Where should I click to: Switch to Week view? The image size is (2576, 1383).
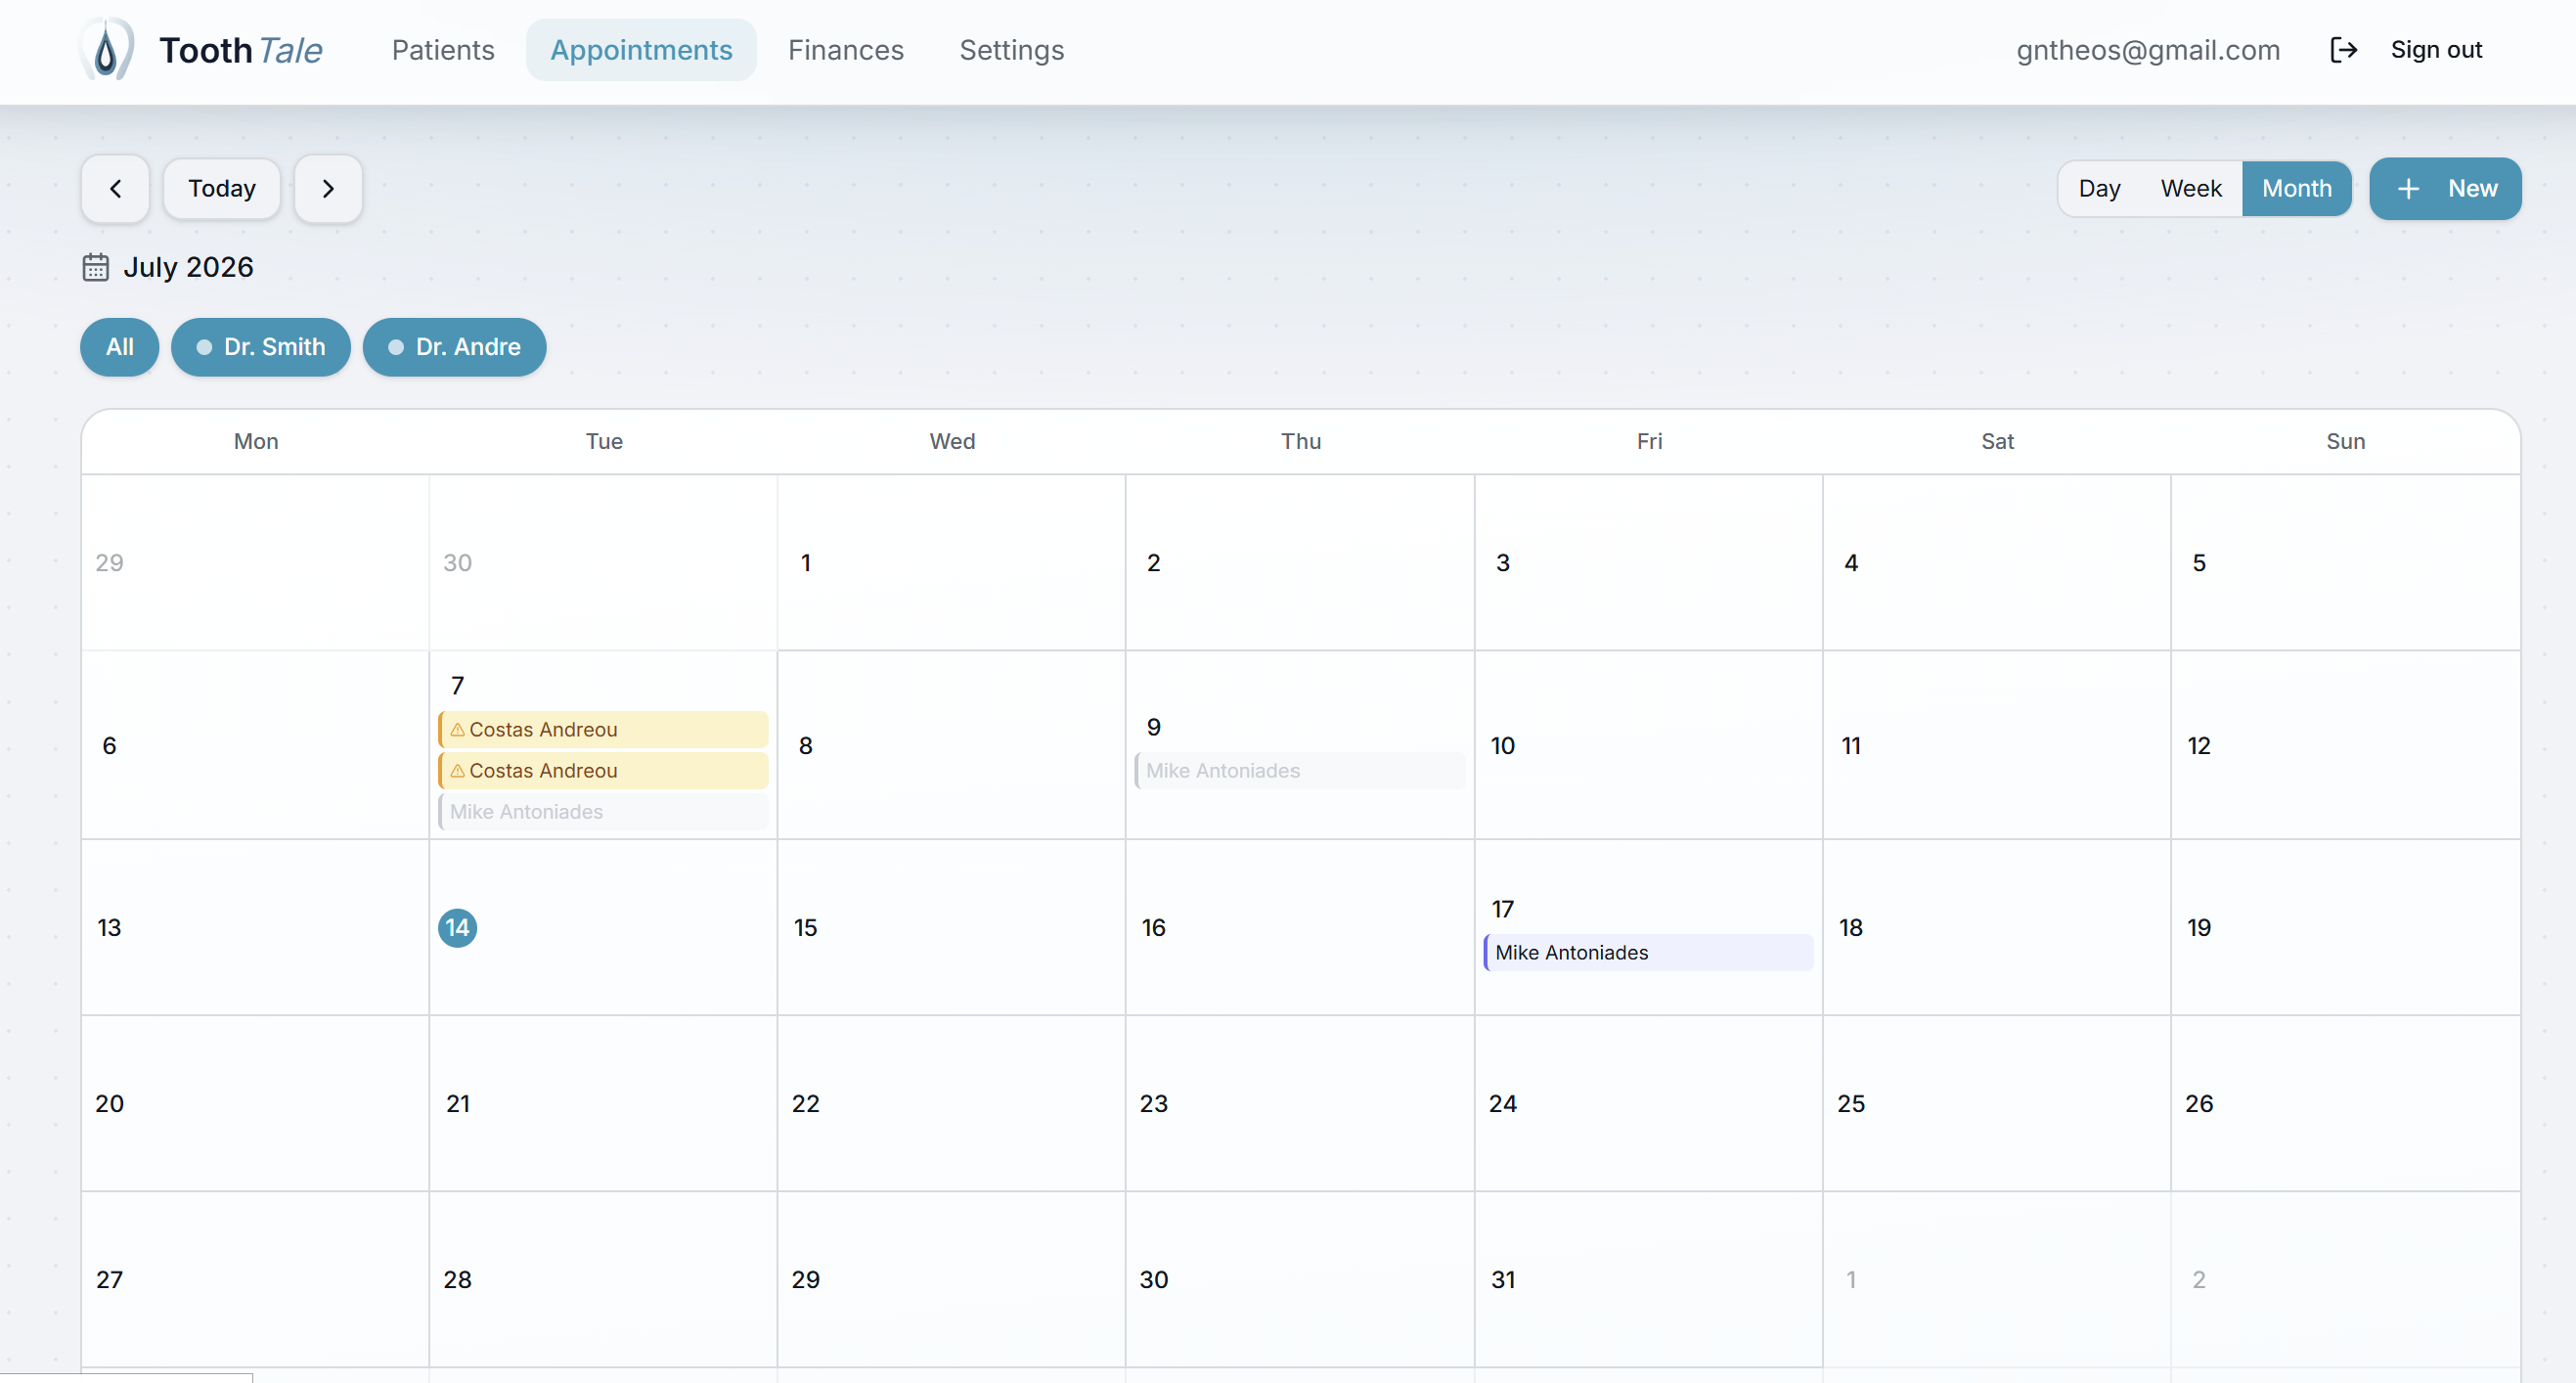coord(2190,188)
